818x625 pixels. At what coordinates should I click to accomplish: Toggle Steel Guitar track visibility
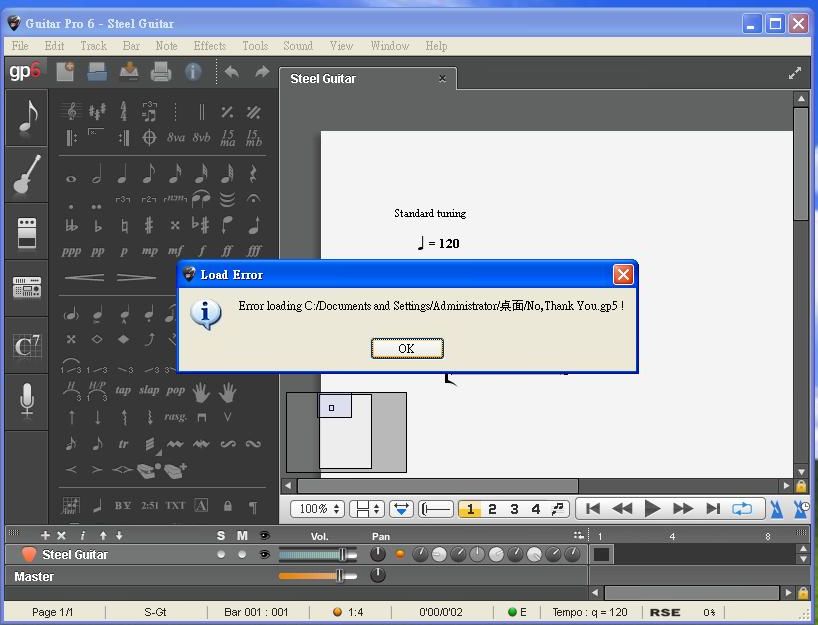pos(264,554)
